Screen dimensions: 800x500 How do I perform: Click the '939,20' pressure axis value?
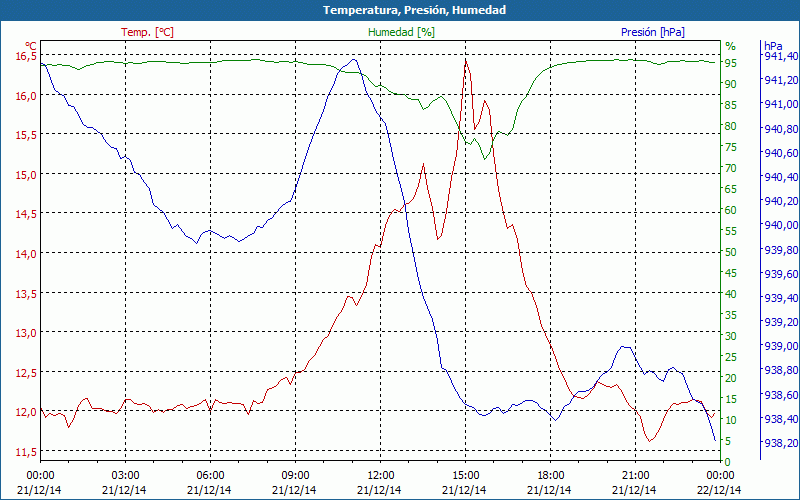pyautogui.click(x=782, y=322)
